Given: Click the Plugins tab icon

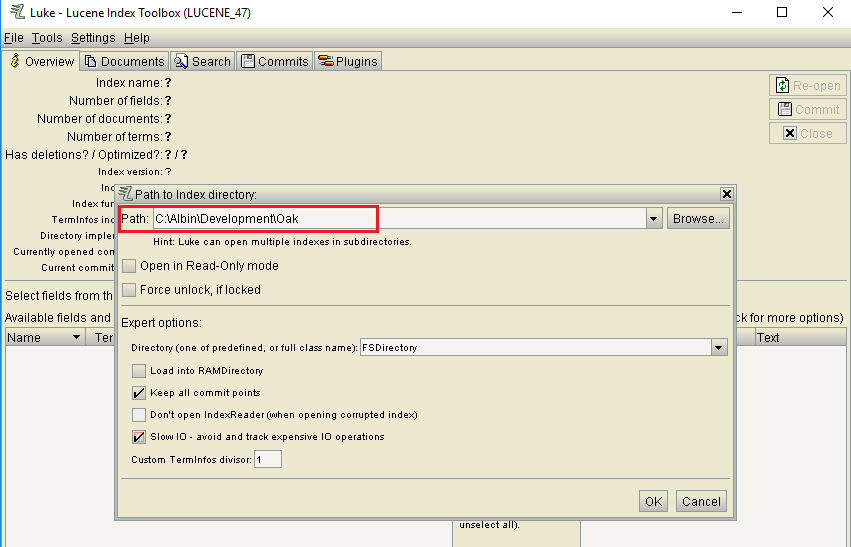Looking at the screenshot, I should coord(326,61).
